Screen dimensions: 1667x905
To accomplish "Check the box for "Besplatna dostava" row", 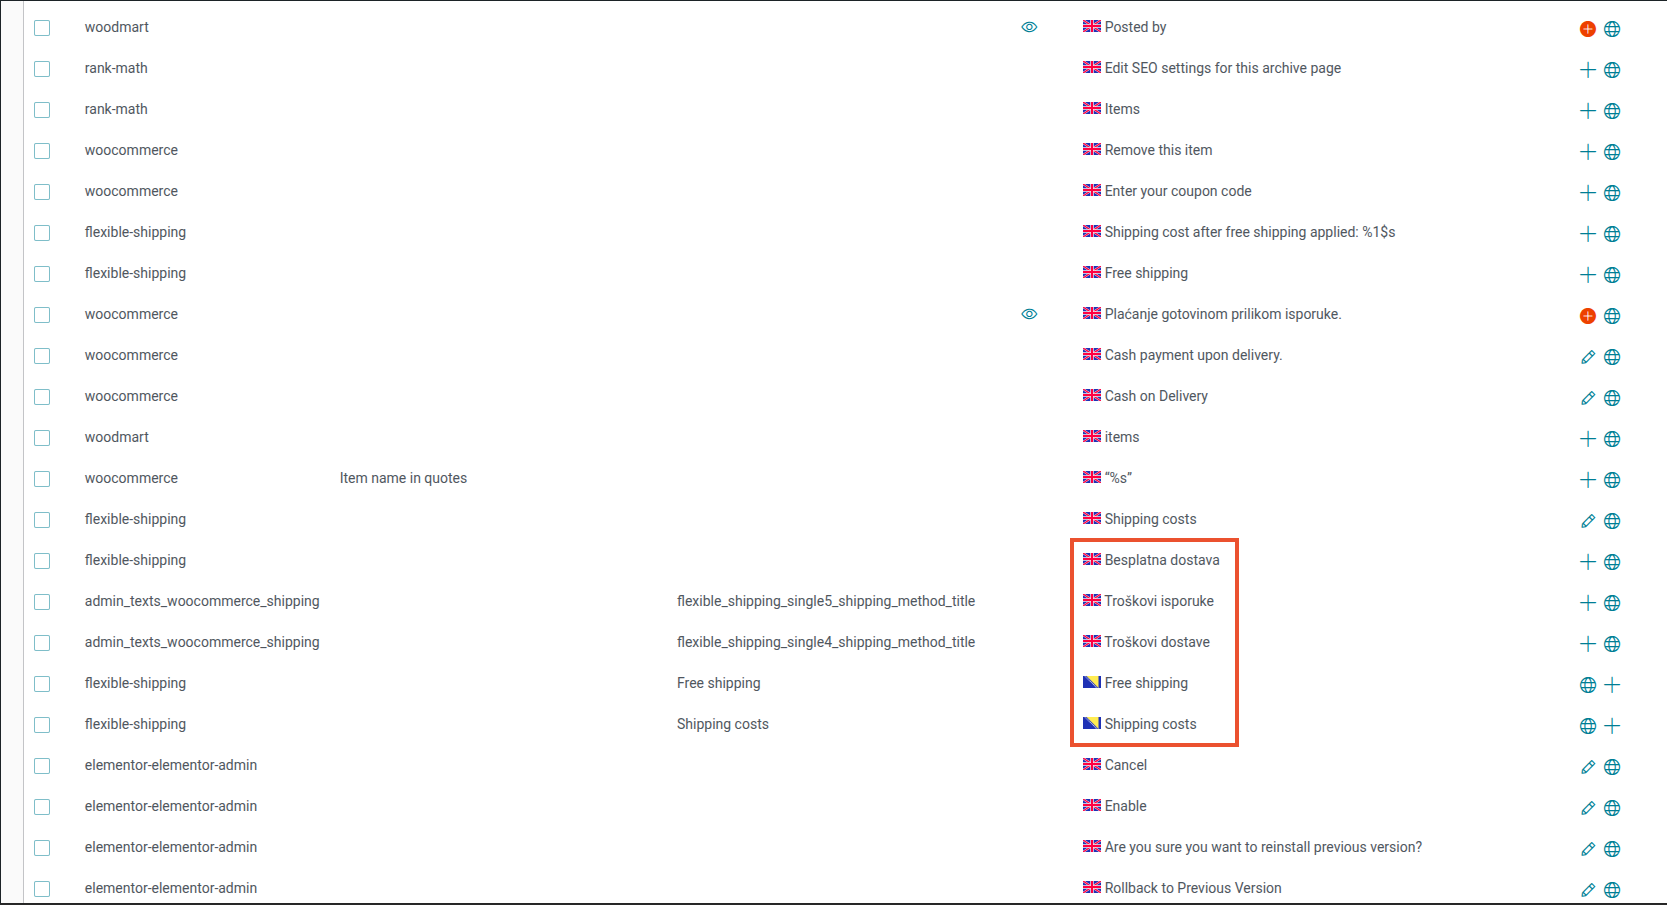I will coord(42,561).
